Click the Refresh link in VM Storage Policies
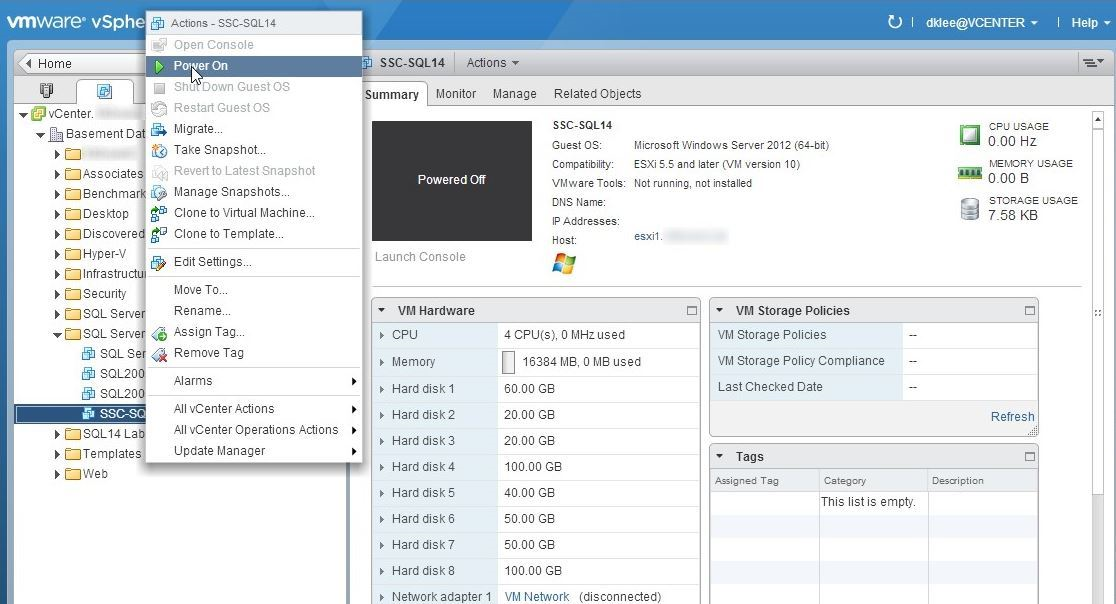Screen dimensions: 1116x604 (1012, 417)
